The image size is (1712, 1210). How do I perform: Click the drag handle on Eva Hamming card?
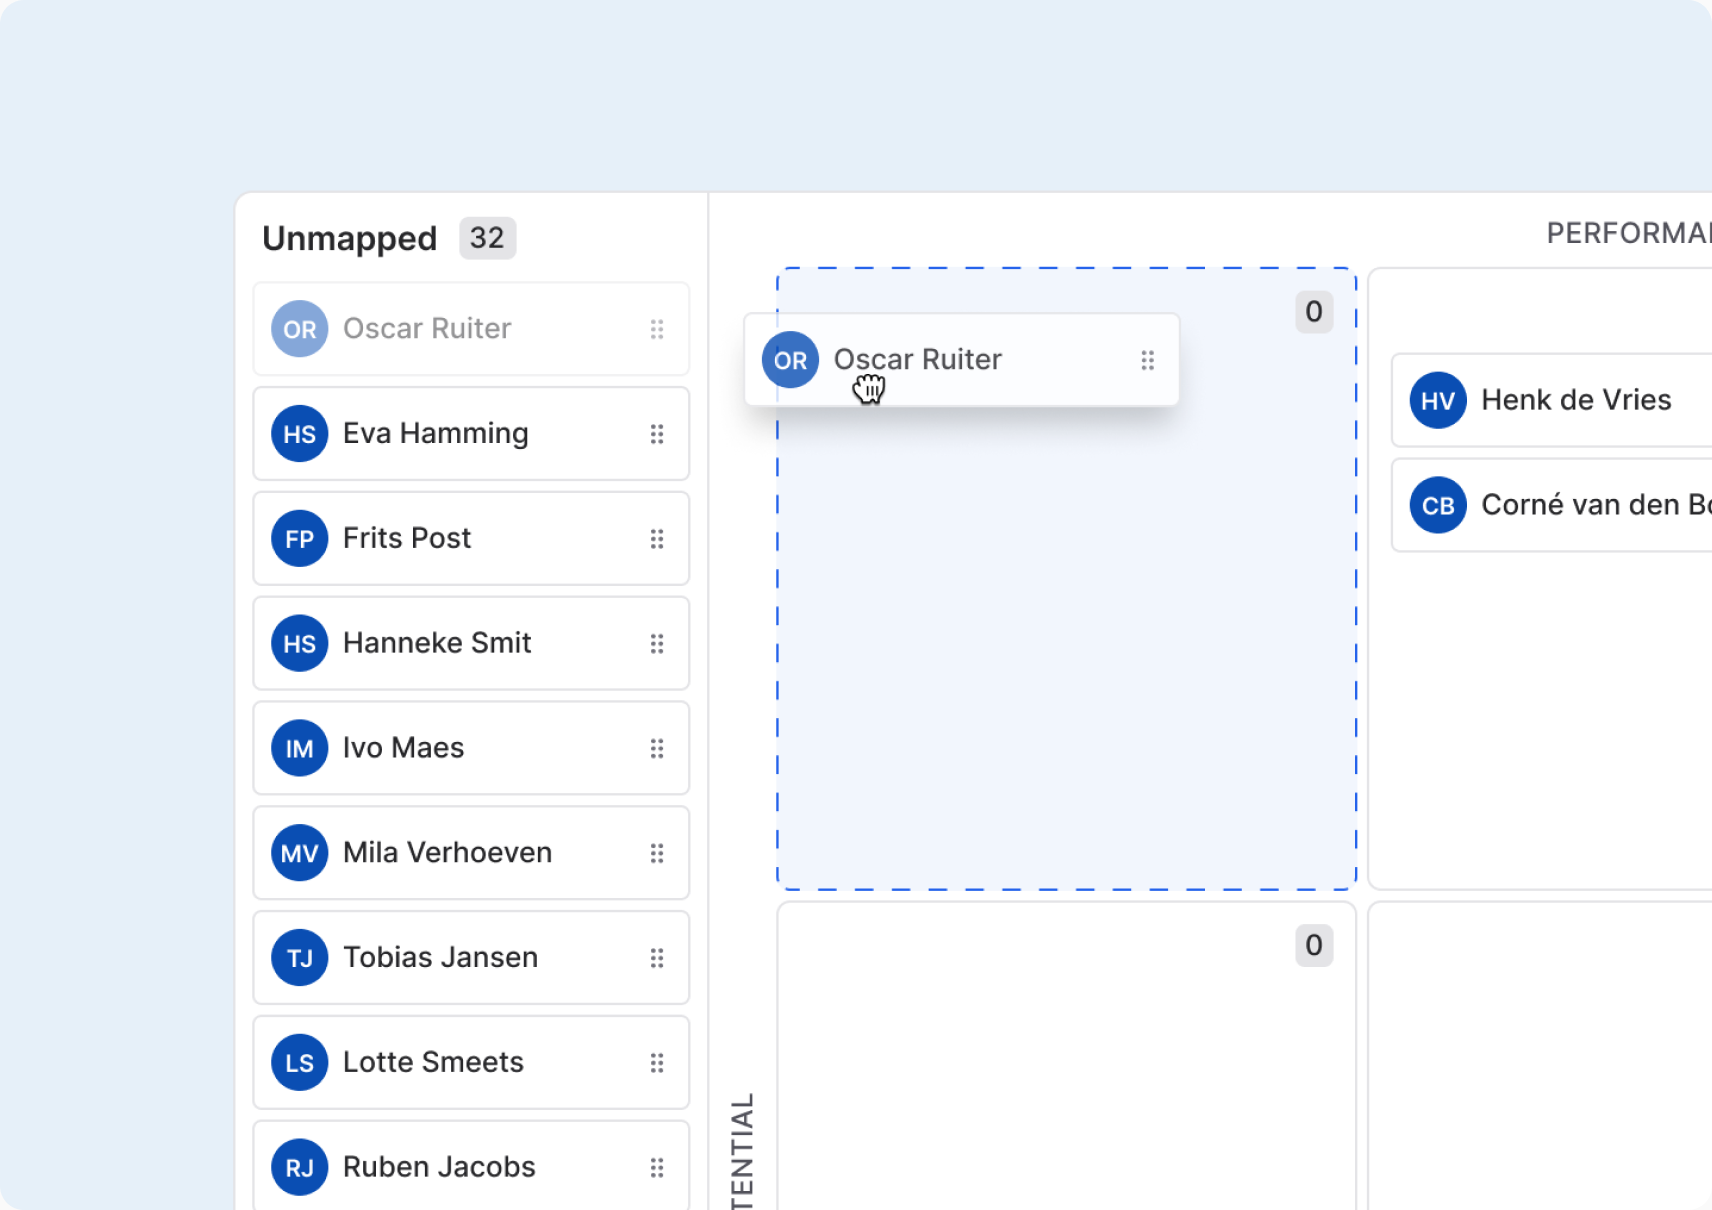point(657,434)
